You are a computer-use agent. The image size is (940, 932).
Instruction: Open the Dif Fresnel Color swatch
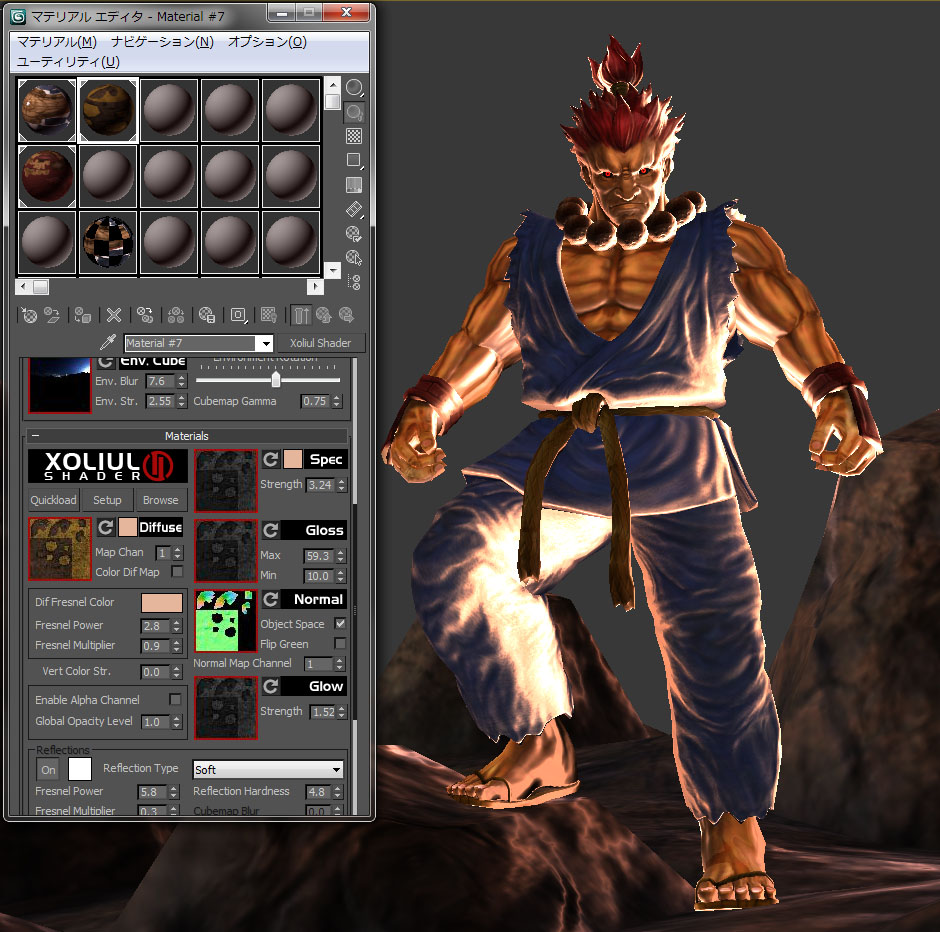[x=162, y=603]
